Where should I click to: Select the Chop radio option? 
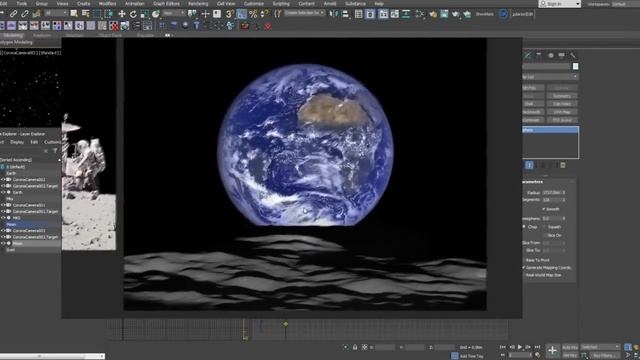pyautogui.click(x=524, y=227)
